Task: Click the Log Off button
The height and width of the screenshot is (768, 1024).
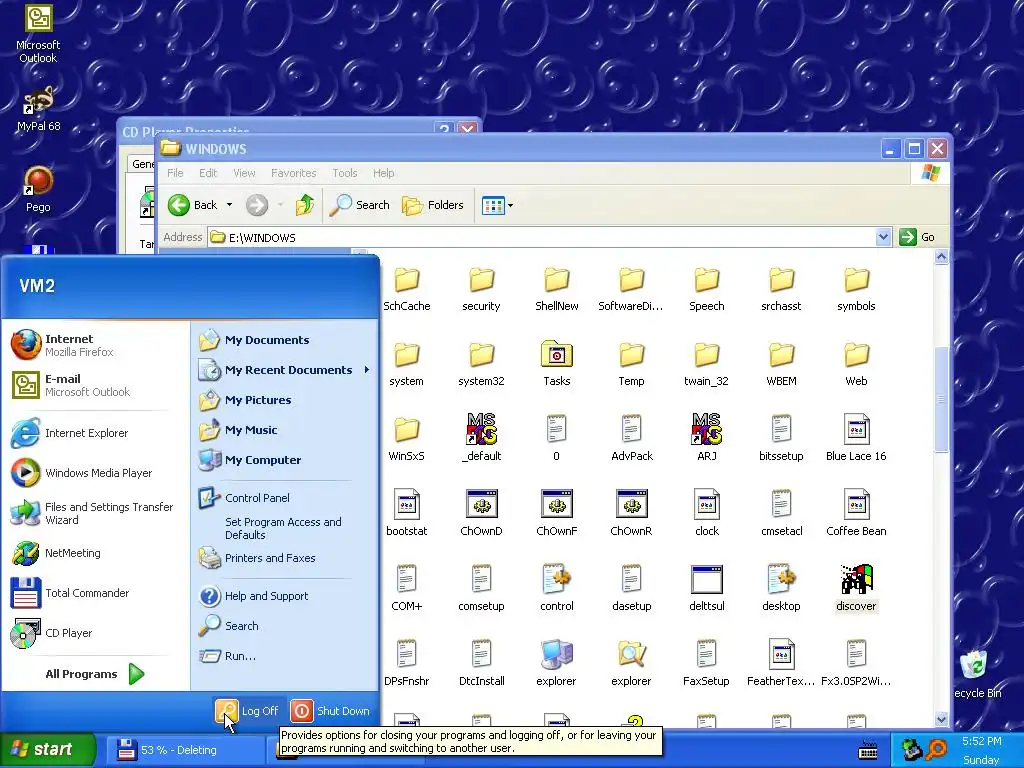Action: [x=248, y=711]
